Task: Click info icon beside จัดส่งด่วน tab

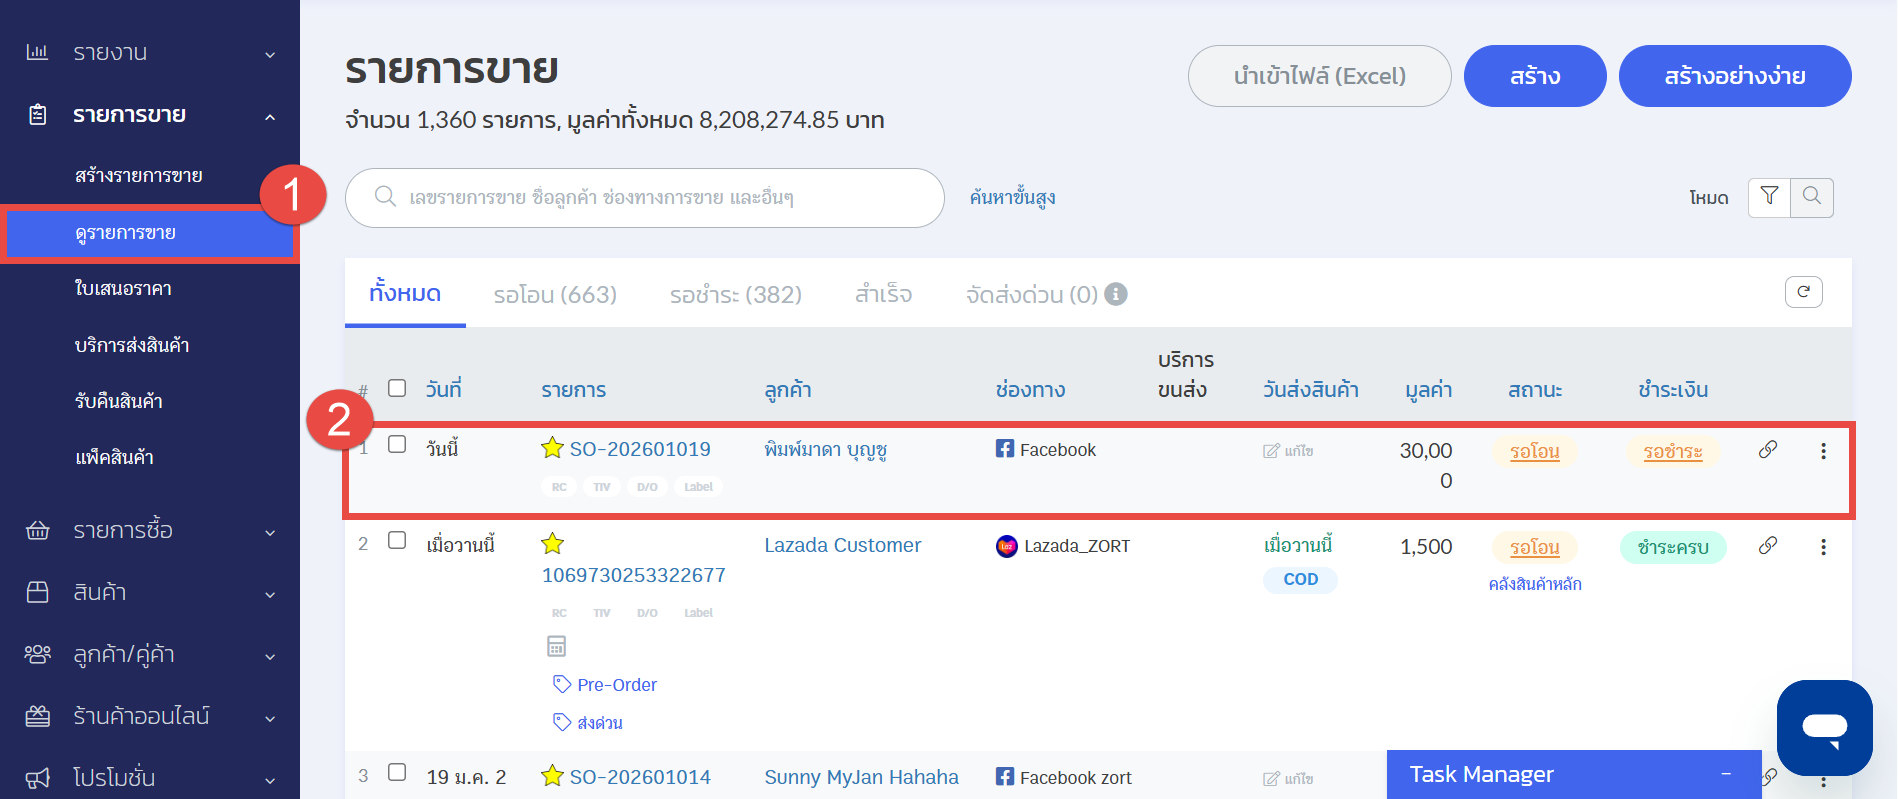Action: pos(1116,294)
